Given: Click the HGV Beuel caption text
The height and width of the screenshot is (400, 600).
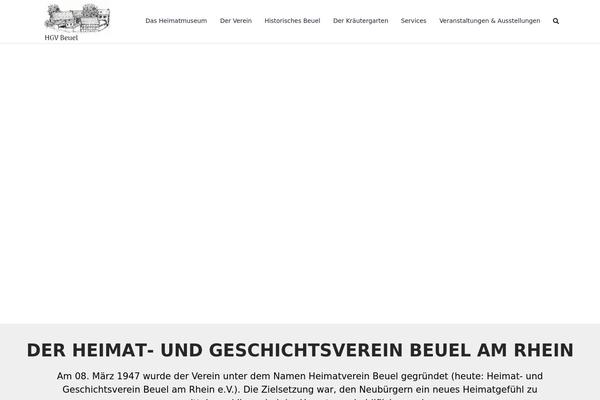Looking at the screenshot, I should click(x=61, y=38).
